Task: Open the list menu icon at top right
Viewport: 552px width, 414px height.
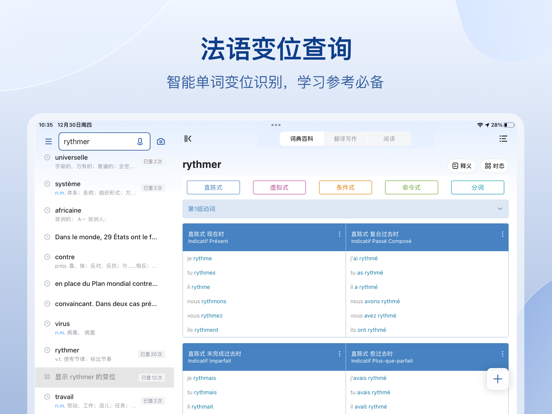Action: (x=503, y=139)
